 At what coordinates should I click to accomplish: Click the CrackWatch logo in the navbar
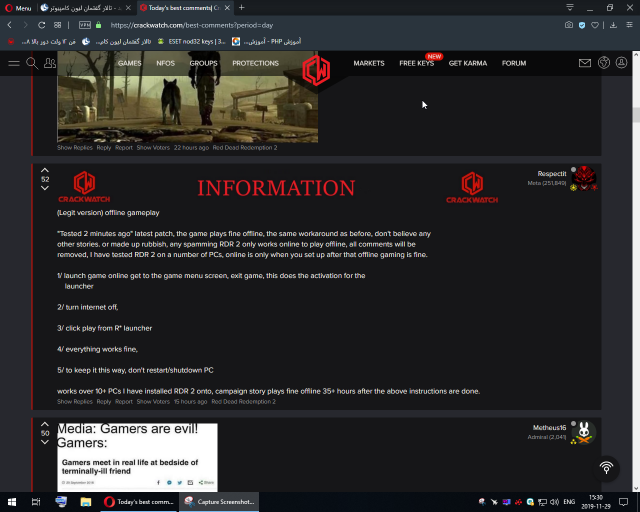316,69
